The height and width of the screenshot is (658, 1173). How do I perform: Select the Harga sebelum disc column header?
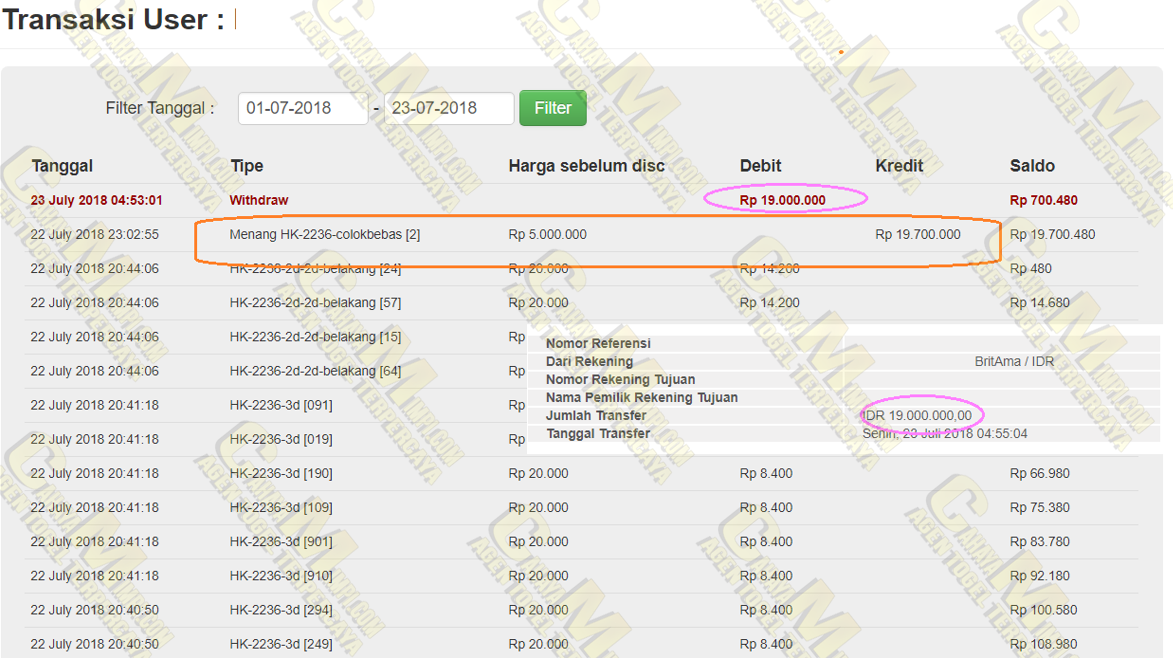(x=586, y=166)
